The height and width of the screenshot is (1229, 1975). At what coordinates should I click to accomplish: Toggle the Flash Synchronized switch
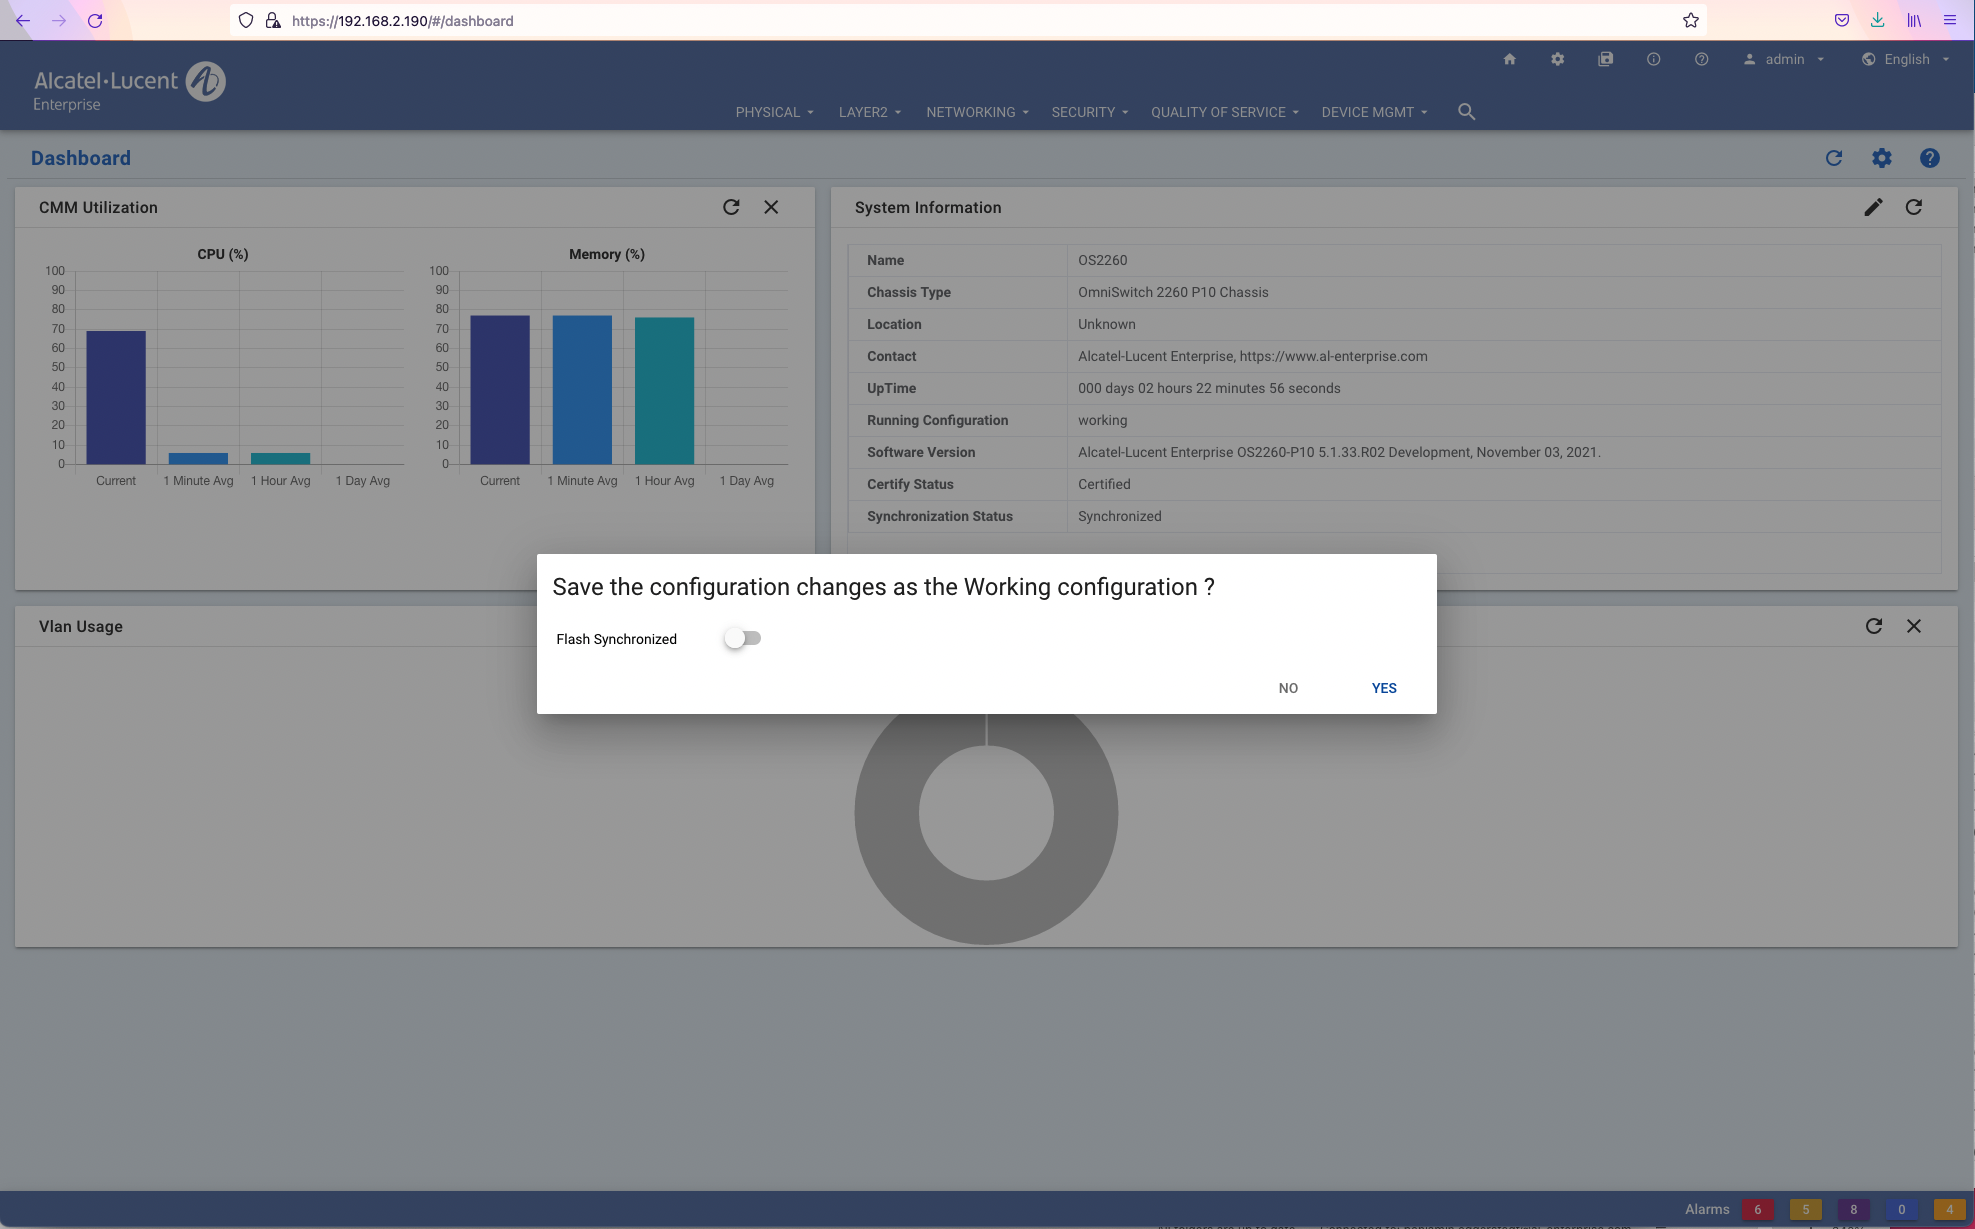click(743, 638)
